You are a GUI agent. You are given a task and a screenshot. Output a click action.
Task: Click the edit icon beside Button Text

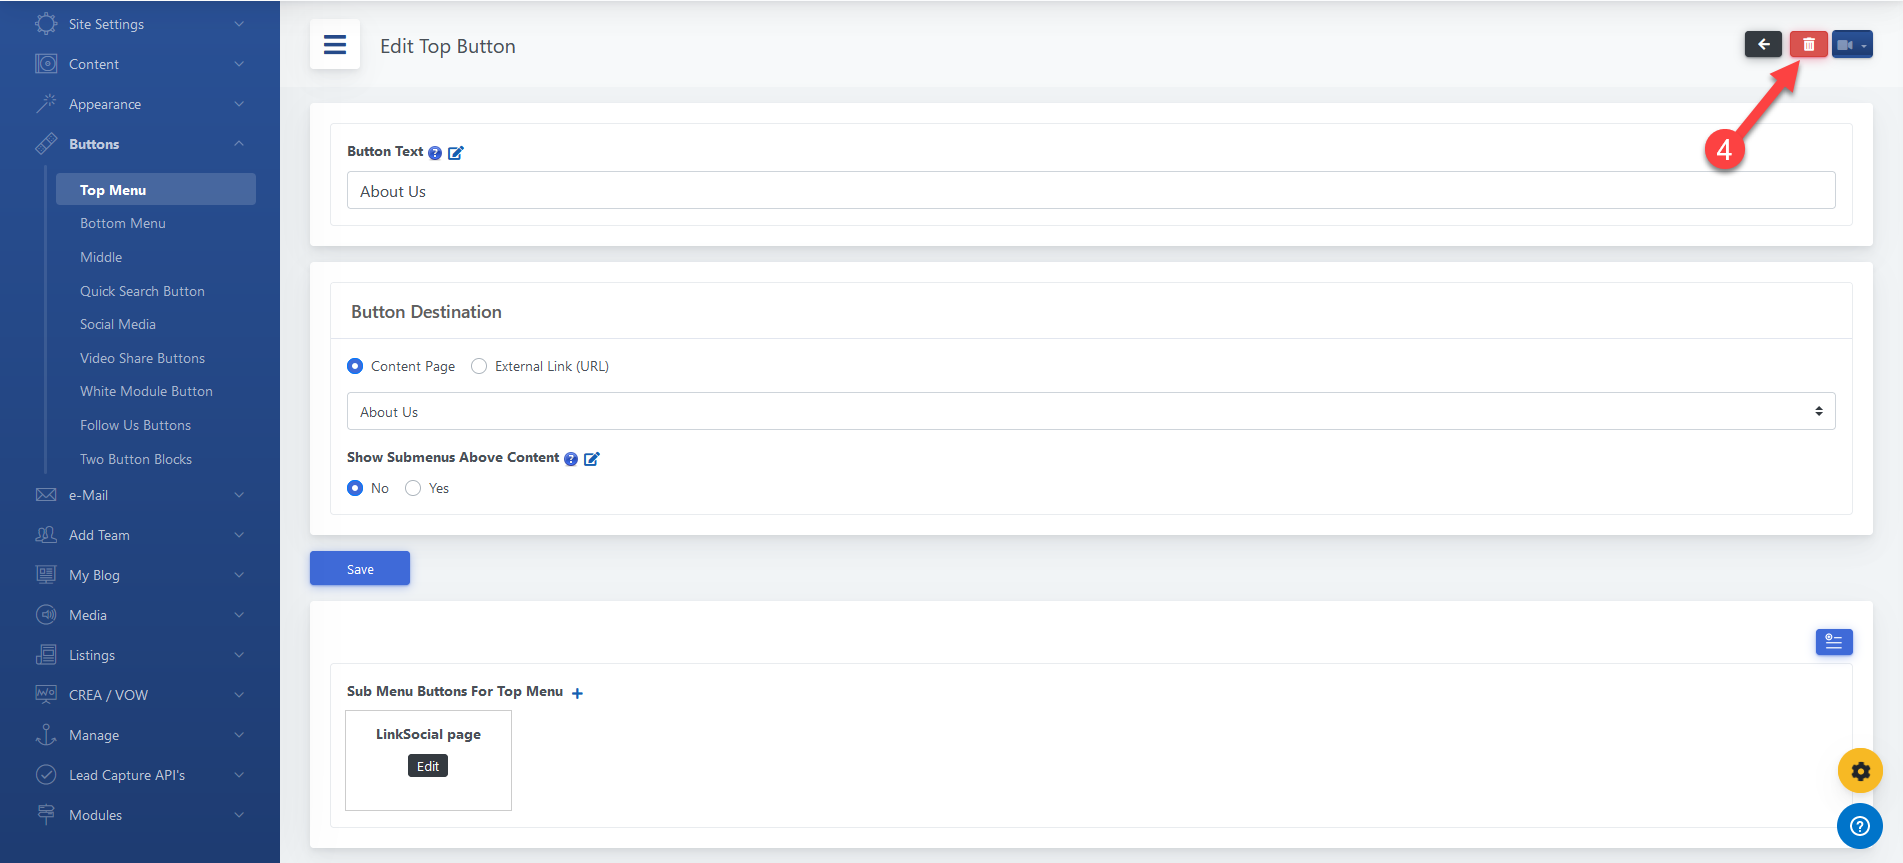456,153
